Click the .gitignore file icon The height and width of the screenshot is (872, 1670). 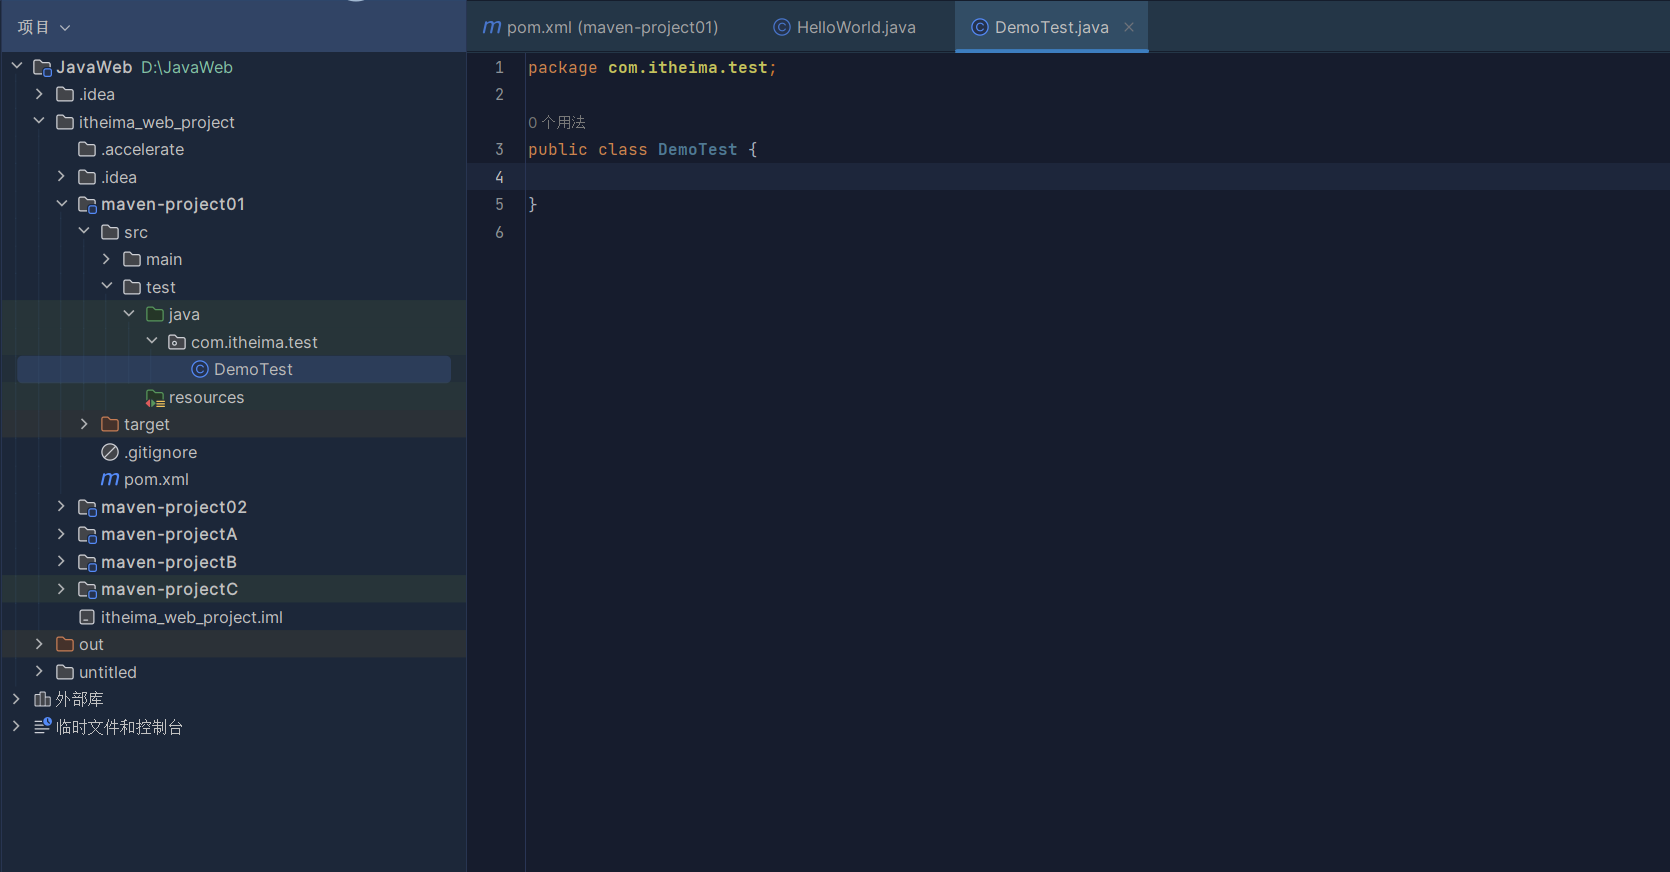point(110,452)
